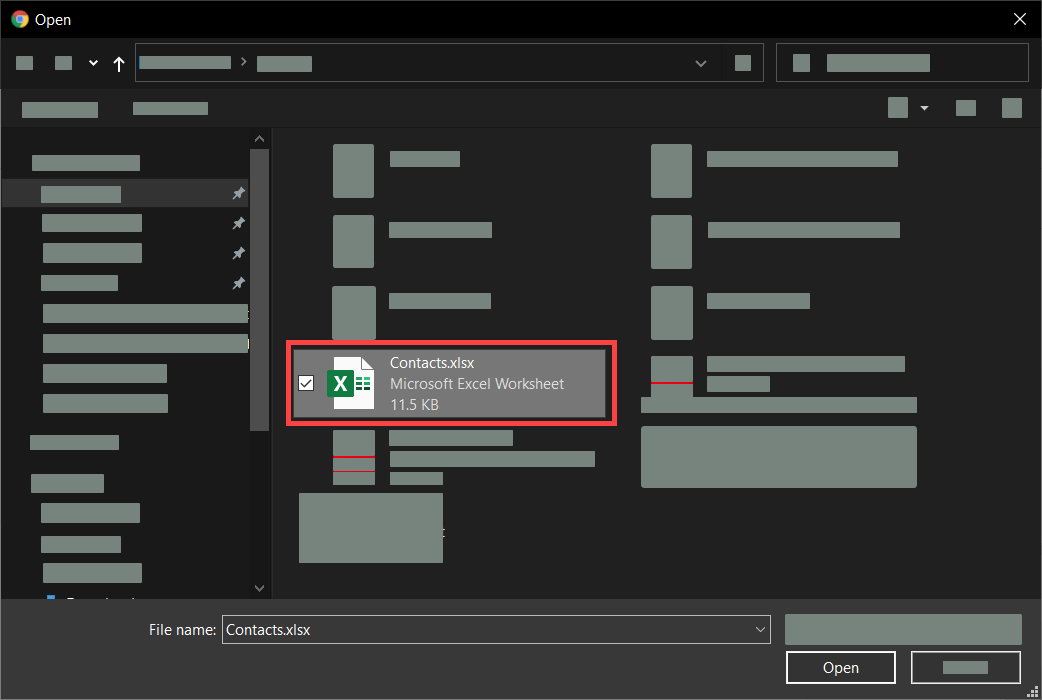Click inside the File name text field
1042x700 pixels.
(x=480, y=630)
